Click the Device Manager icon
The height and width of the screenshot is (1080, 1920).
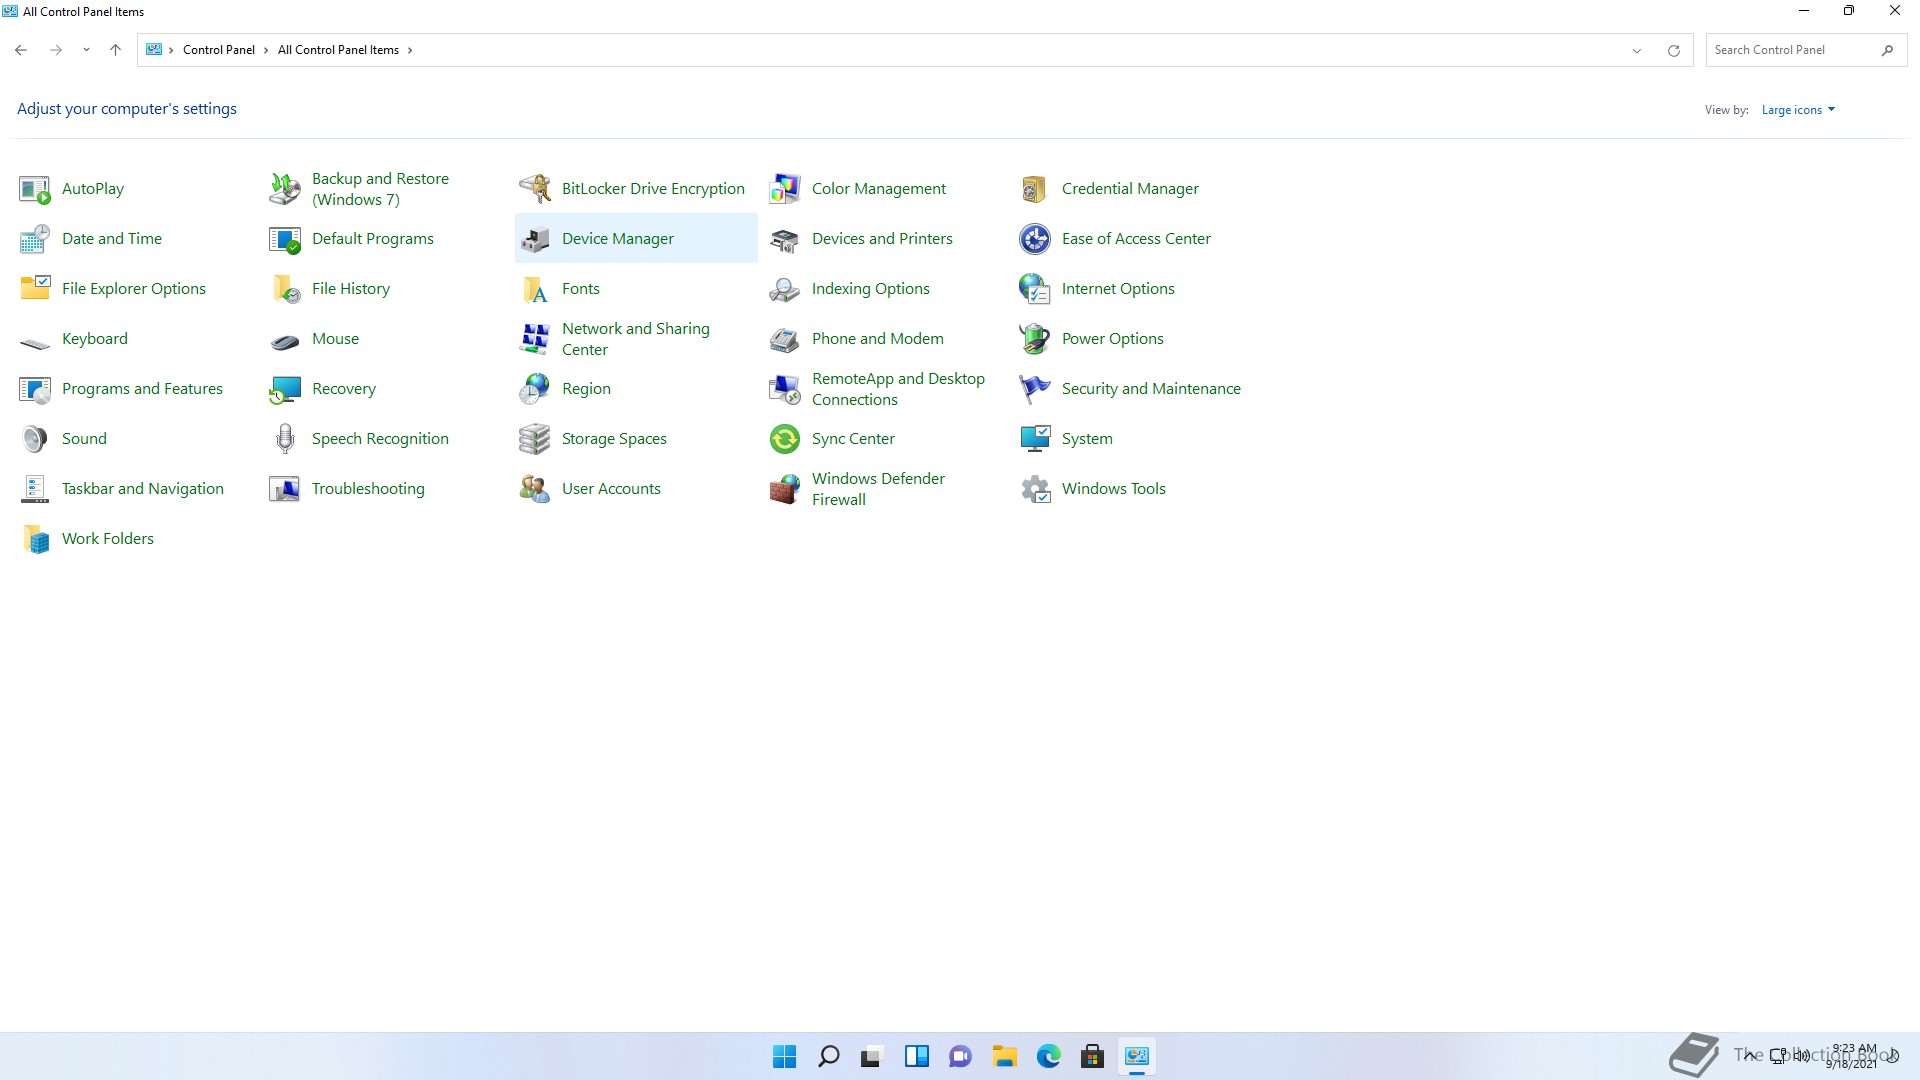[535, 239]
